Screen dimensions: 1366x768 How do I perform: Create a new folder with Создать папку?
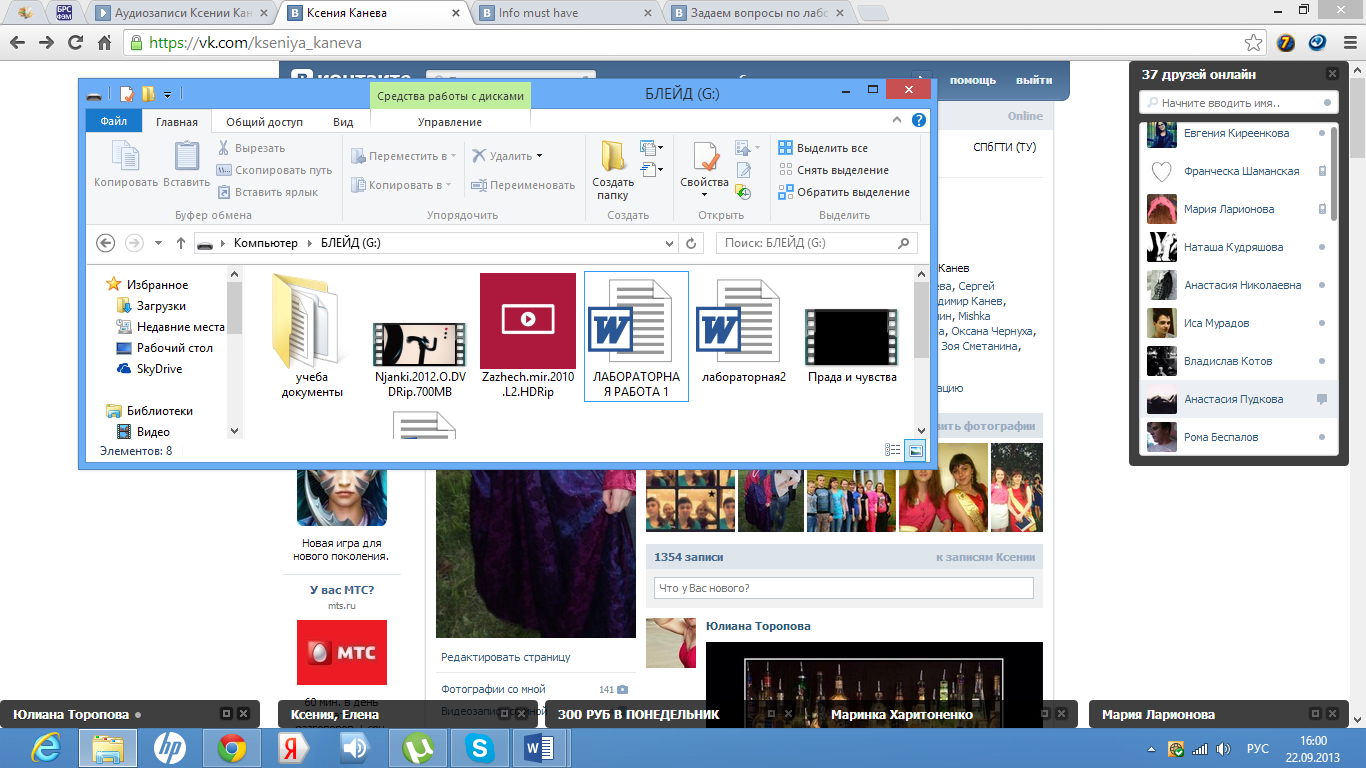pos(613,170)
